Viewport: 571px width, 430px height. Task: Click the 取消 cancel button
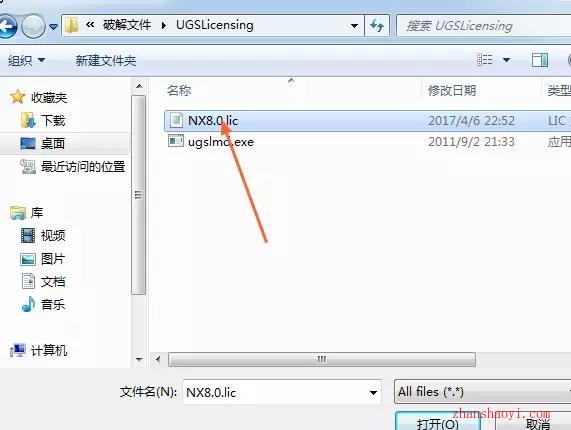click(x=537, y=423)
